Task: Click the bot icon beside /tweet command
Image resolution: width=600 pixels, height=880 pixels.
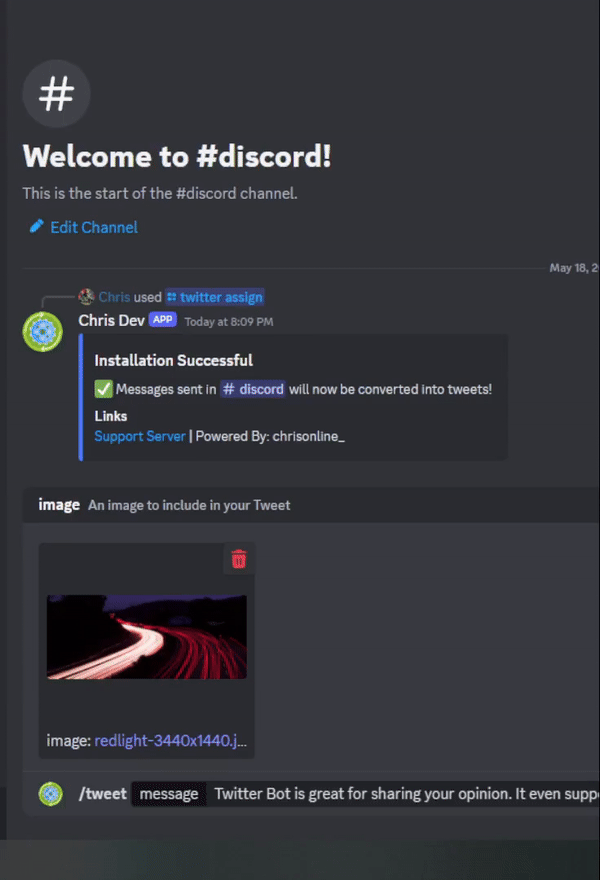Action: [x=51, y=794]
